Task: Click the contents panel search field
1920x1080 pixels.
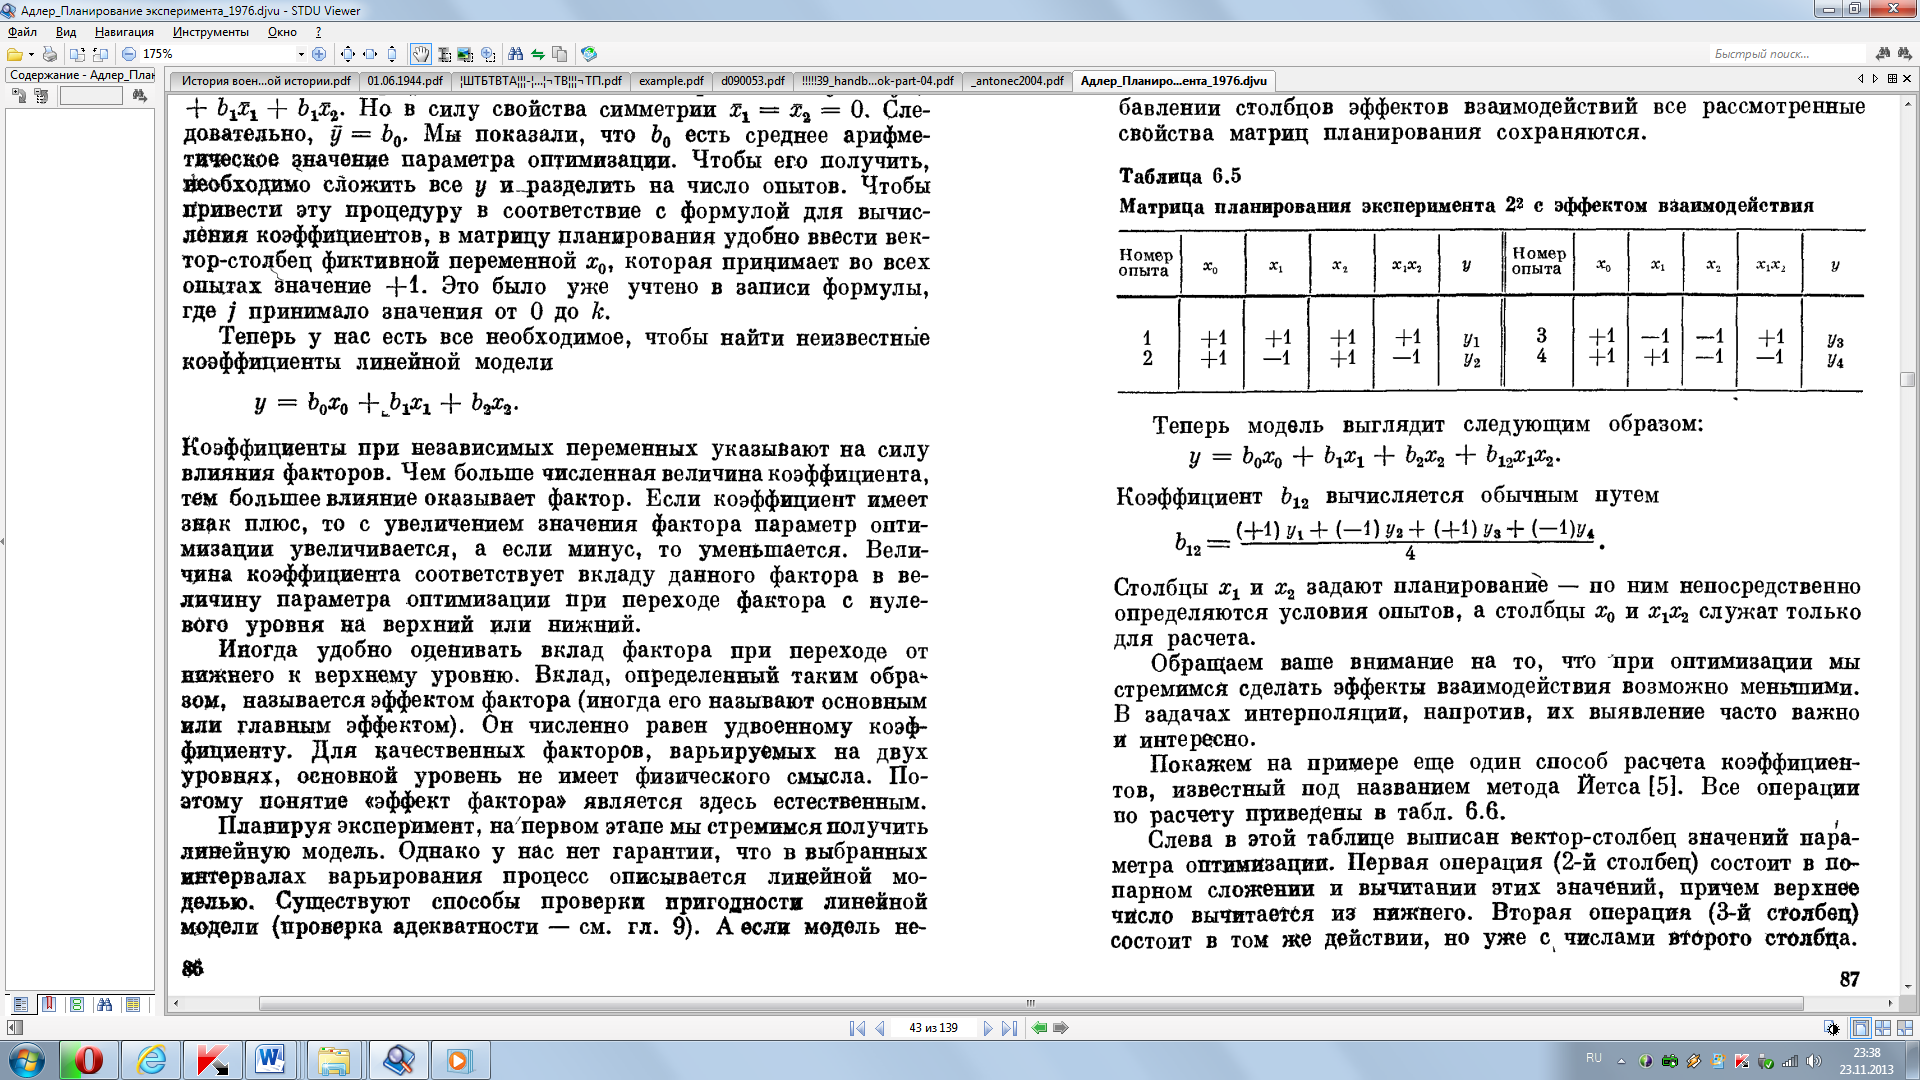Action: (91, 96)
